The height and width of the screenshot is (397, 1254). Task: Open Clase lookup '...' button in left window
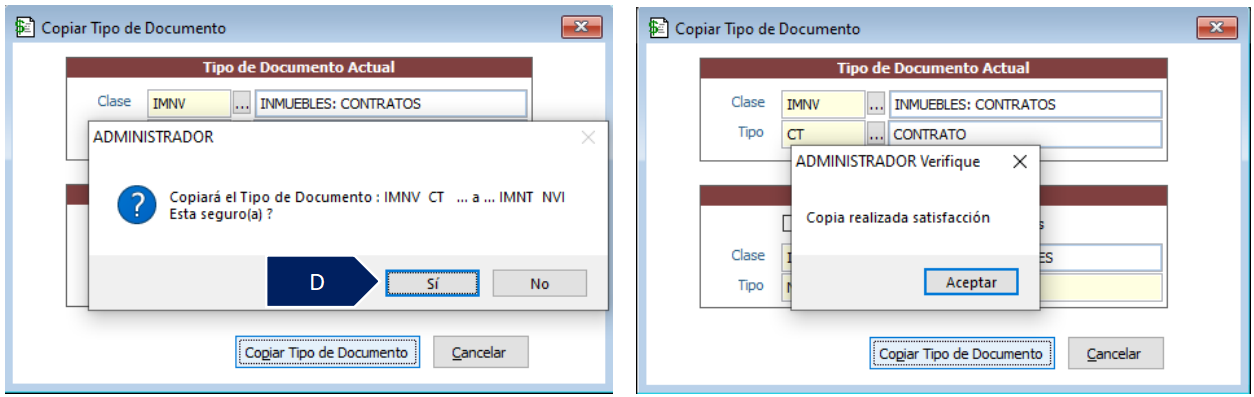pos(241,103)
